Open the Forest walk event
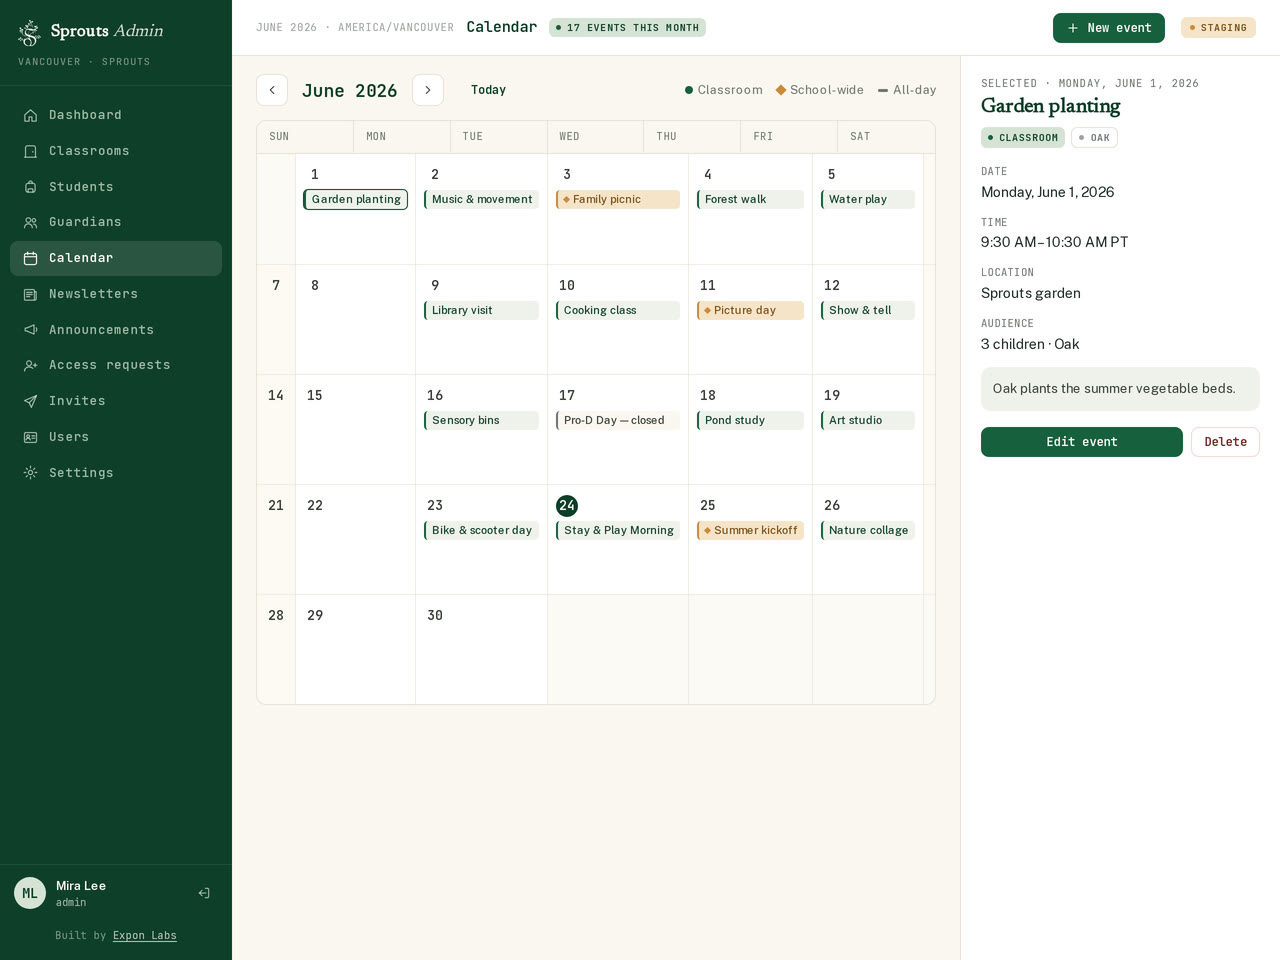The height and width of the screenshot is (960, 1280). [x=750, y=200]
